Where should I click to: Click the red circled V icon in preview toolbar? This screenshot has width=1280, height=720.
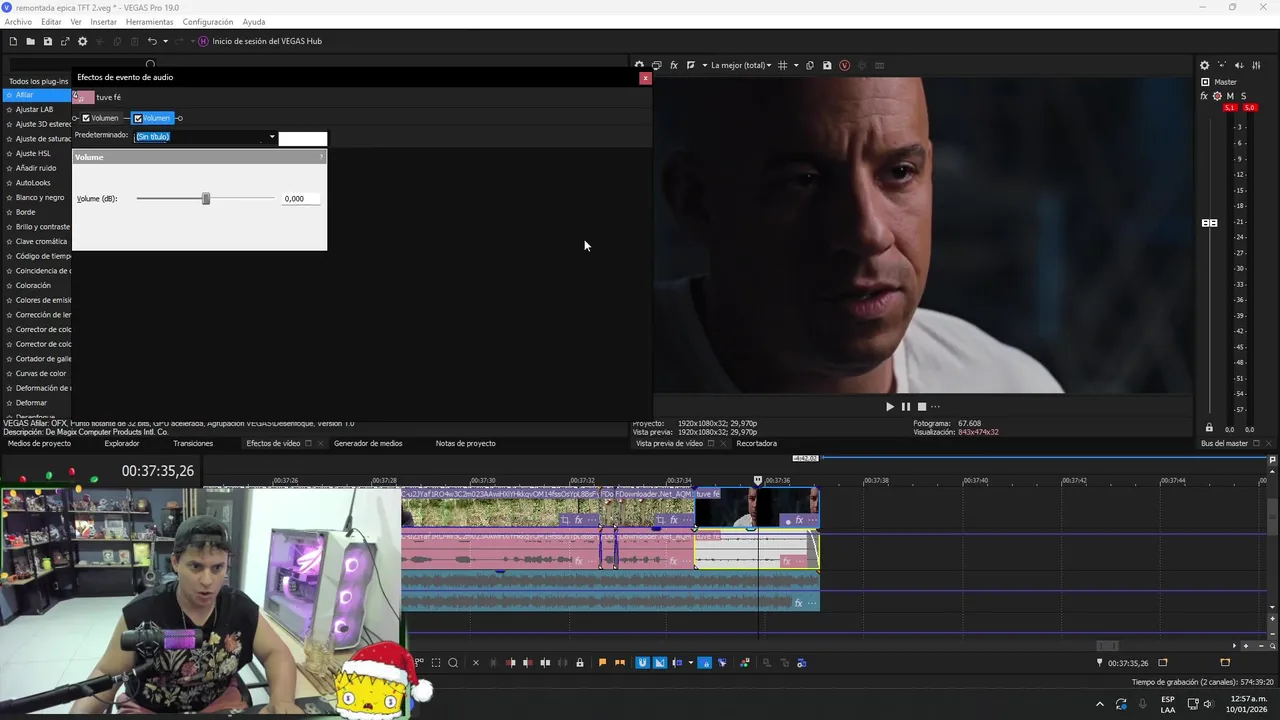tap(844, 65)
